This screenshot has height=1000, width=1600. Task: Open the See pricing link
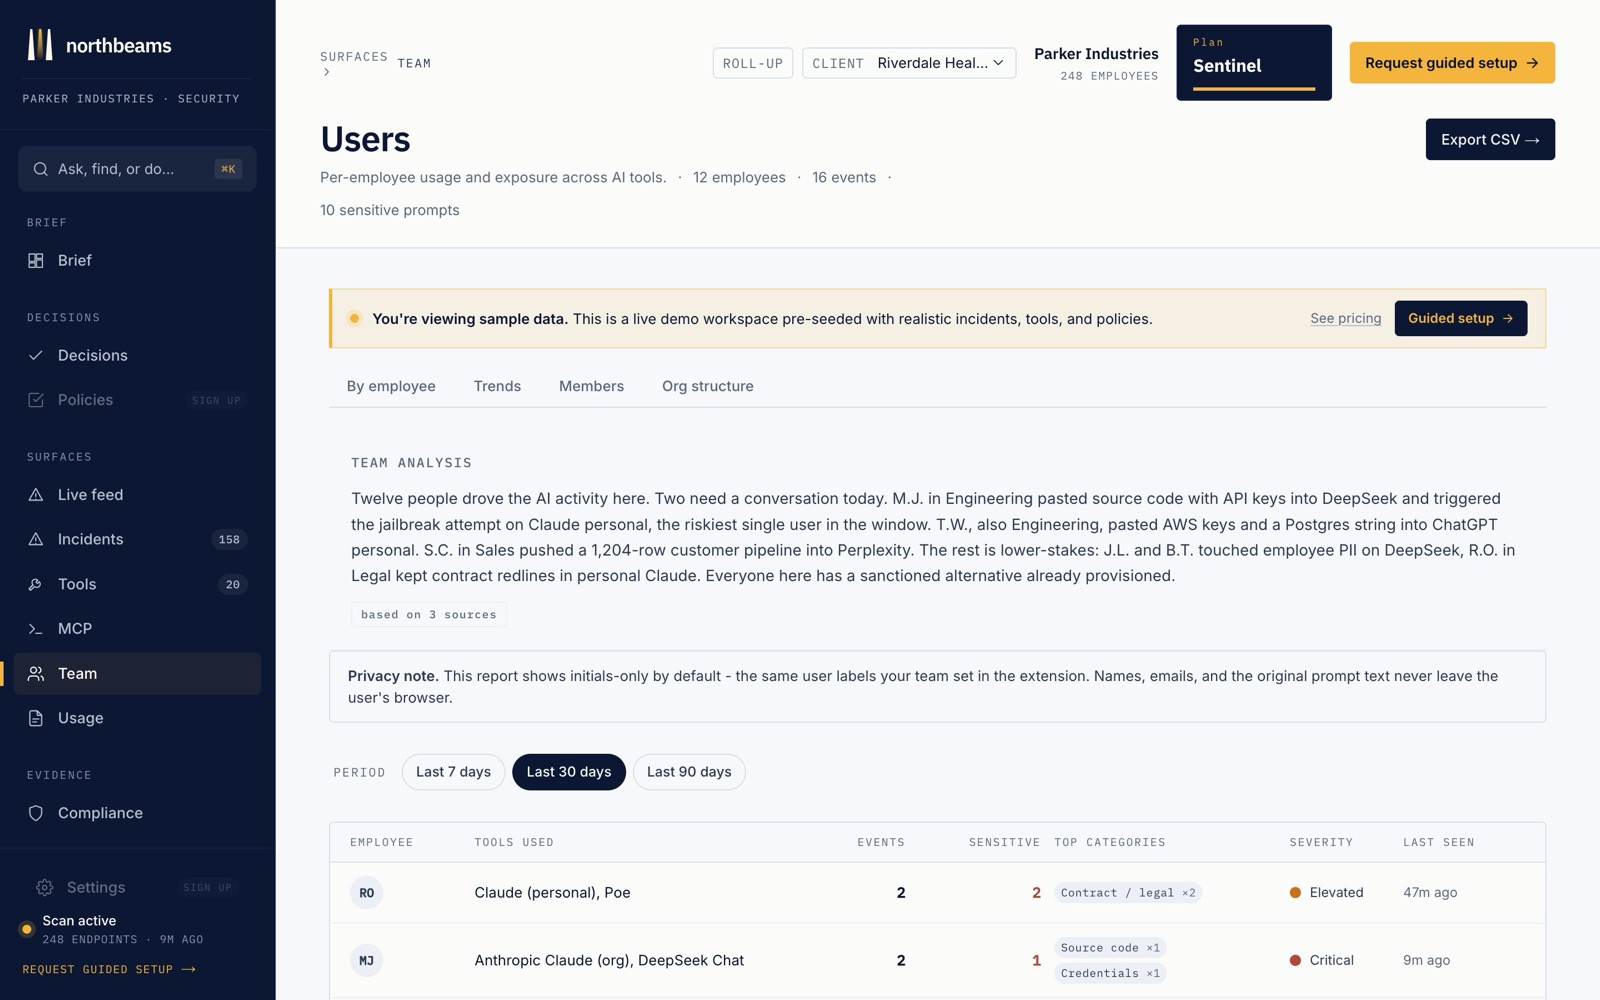click(x=1346, y=318)
